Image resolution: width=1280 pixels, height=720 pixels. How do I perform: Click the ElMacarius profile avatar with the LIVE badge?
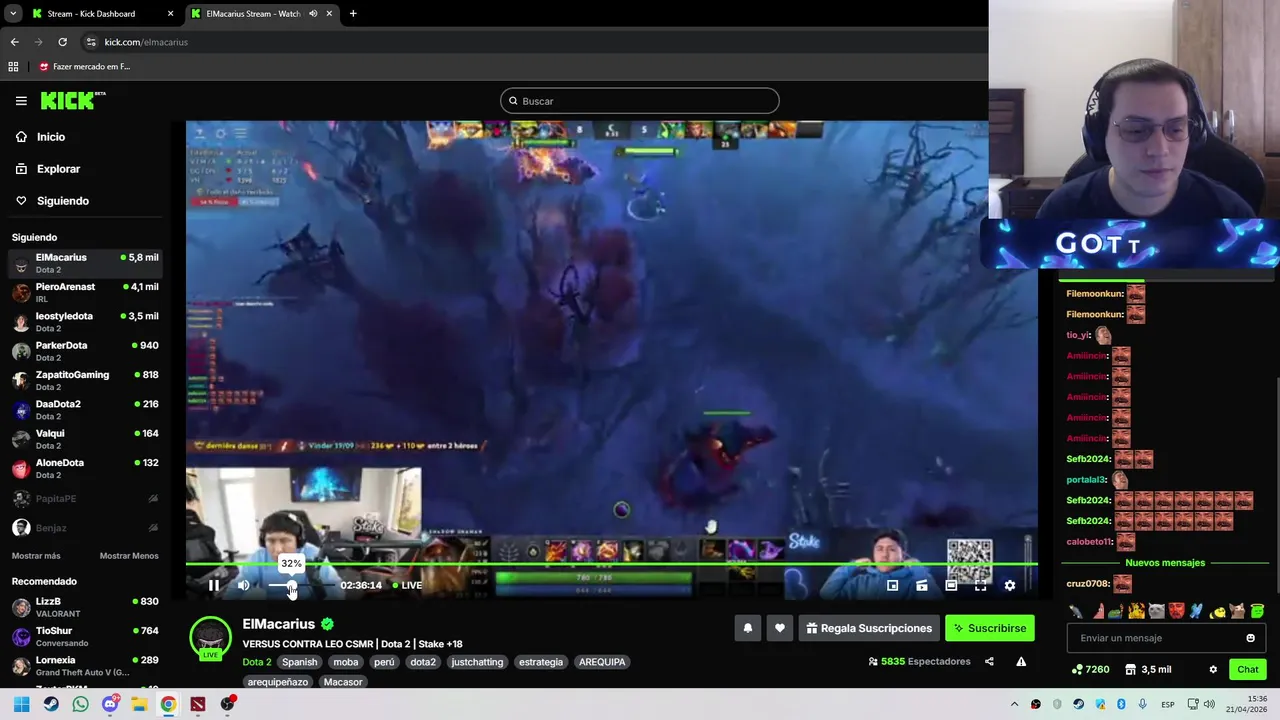click(210, 639)
